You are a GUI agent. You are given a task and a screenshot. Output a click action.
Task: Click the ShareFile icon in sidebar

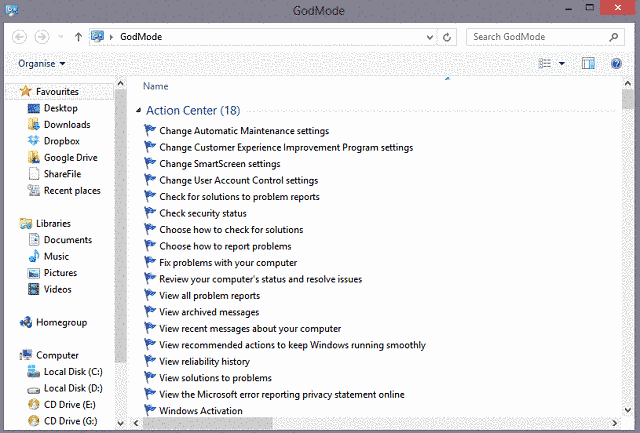pyautogui.click(x=33, y=174)
